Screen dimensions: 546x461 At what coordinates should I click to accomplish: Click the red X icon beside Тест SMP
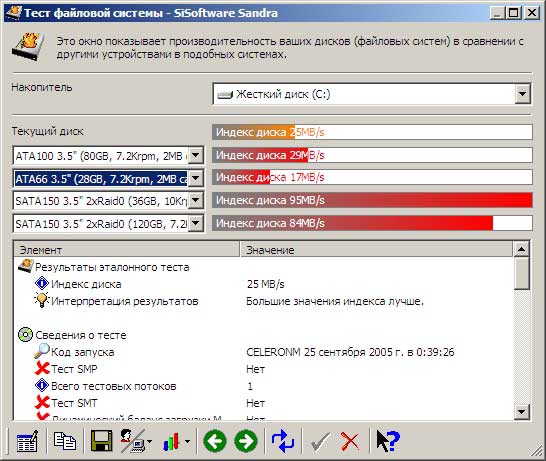tap(42, 368)
